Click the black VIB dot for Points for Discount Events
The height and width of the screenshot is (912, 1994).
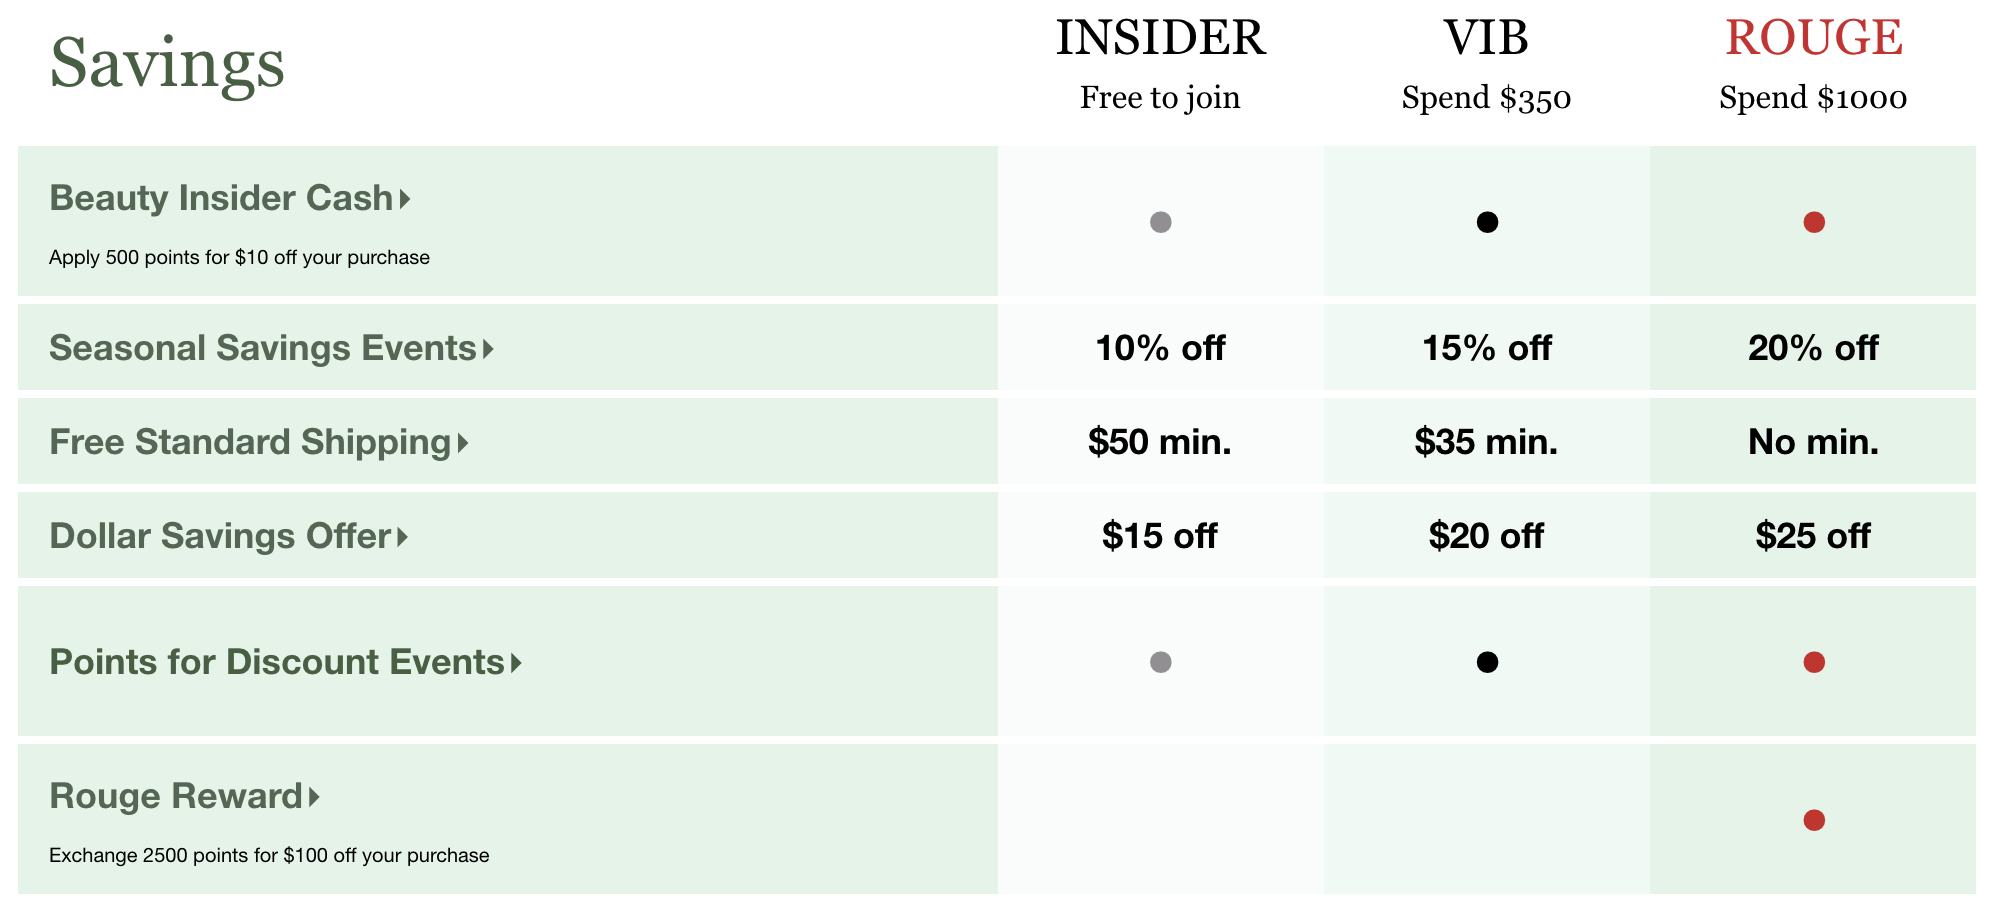click(1487, 662)
